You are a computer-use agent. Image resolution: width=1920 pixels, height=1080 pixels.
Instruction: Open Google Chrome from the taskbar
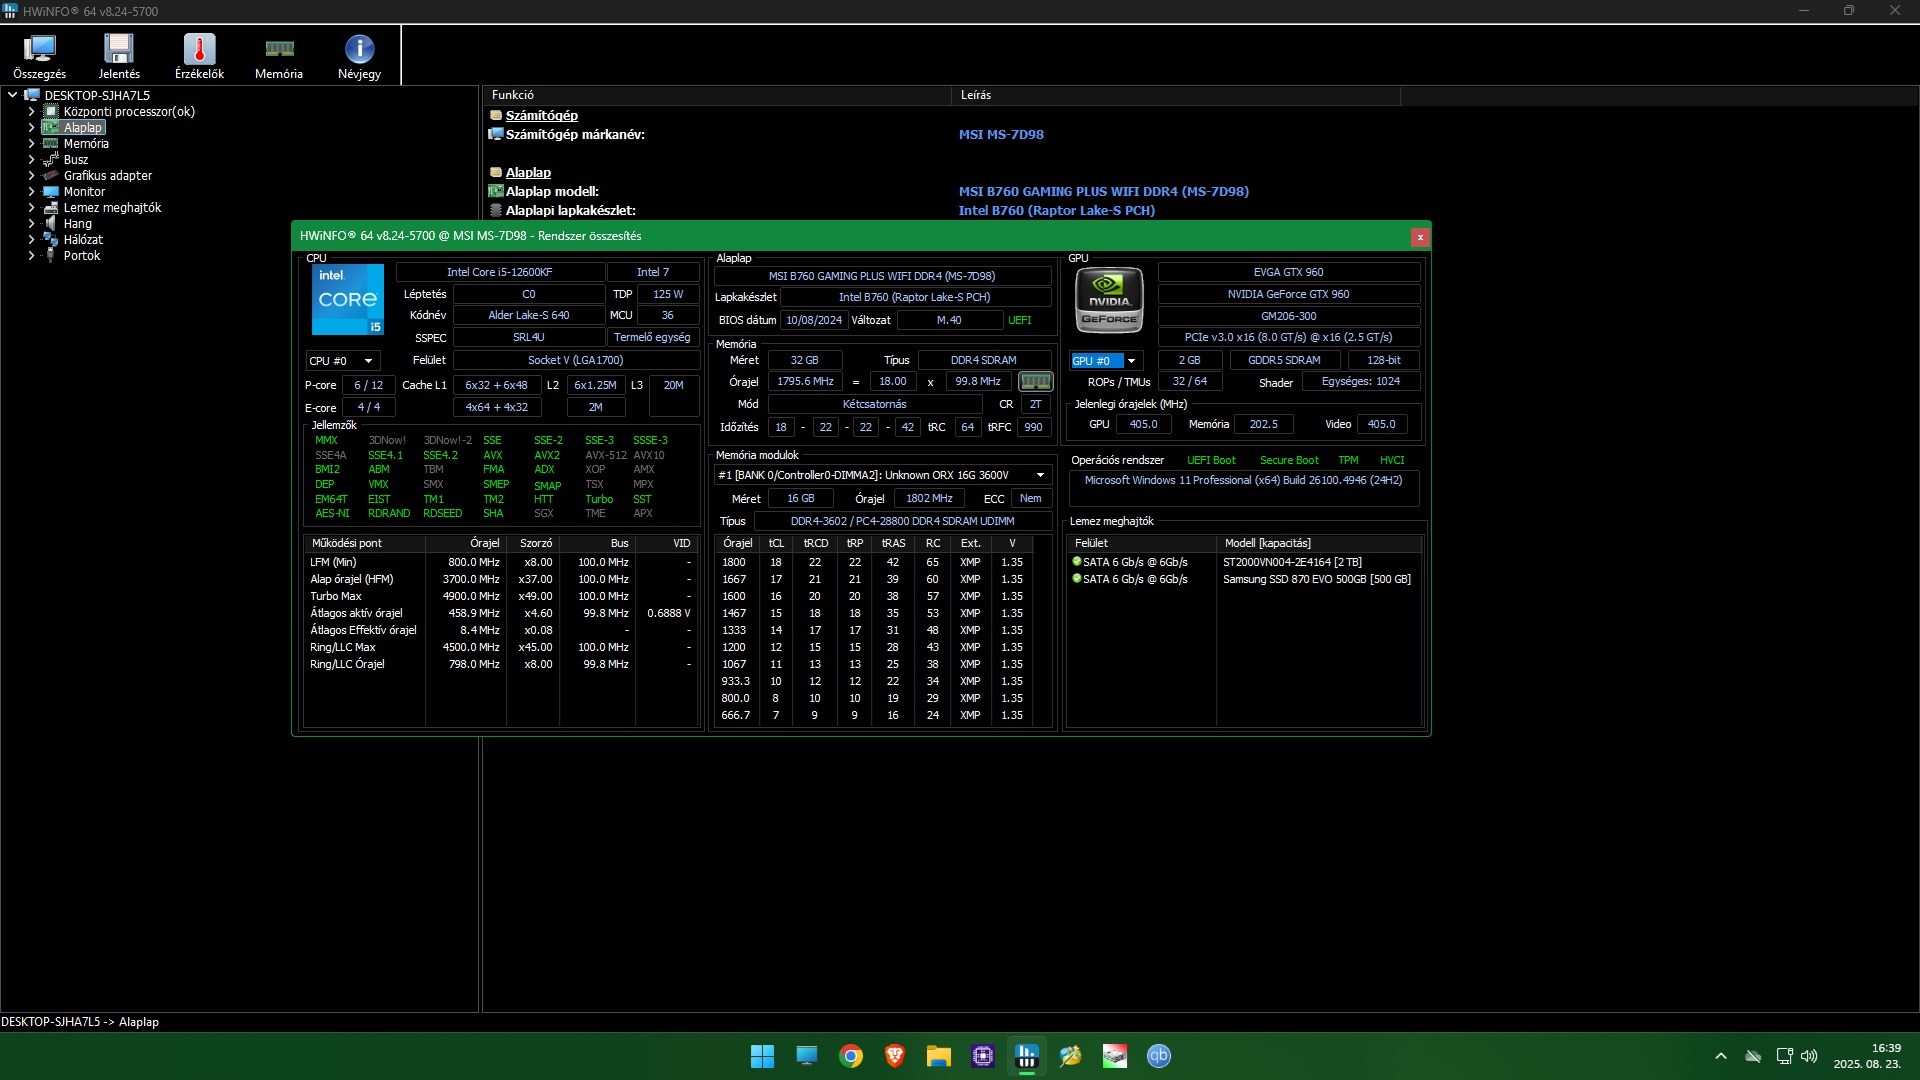(851, 1056)
